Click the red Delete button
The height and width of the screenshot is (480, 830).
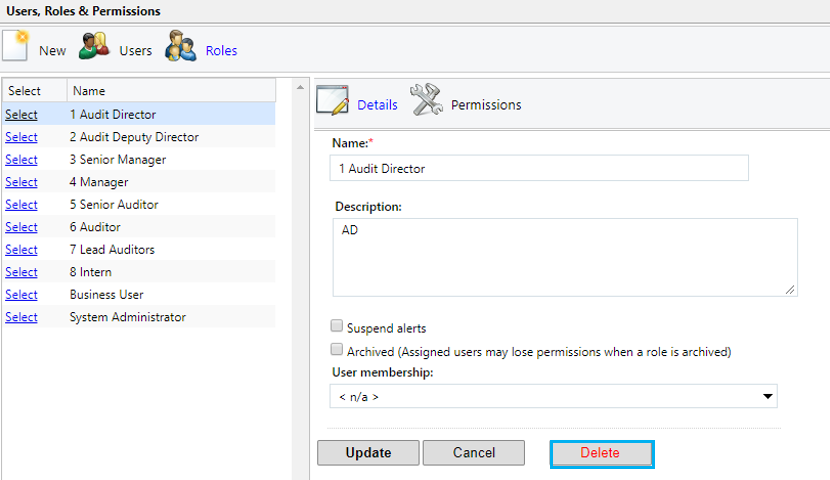[601, 453]
